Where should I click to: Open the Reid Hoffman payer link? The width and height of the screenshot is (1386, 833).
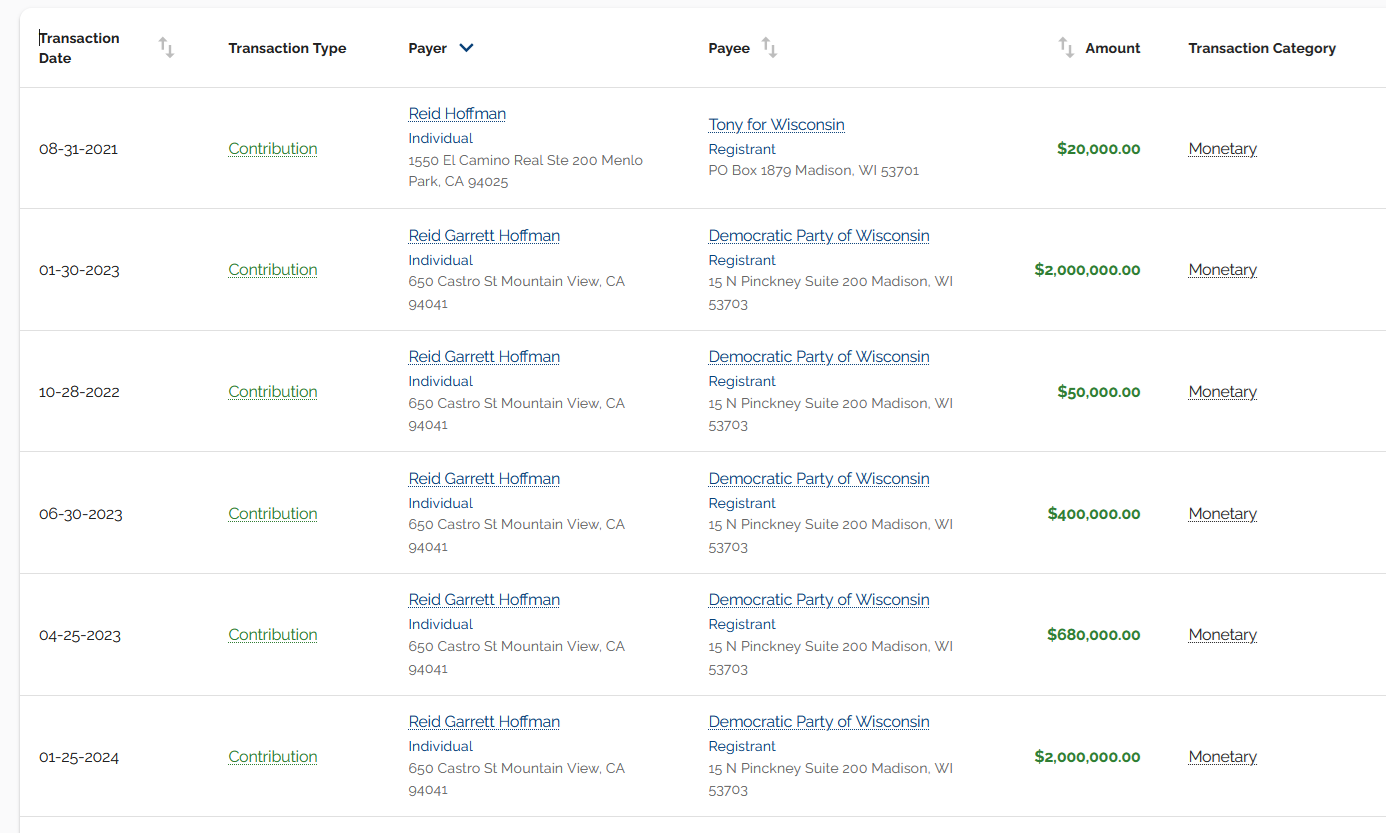point(457,114)
